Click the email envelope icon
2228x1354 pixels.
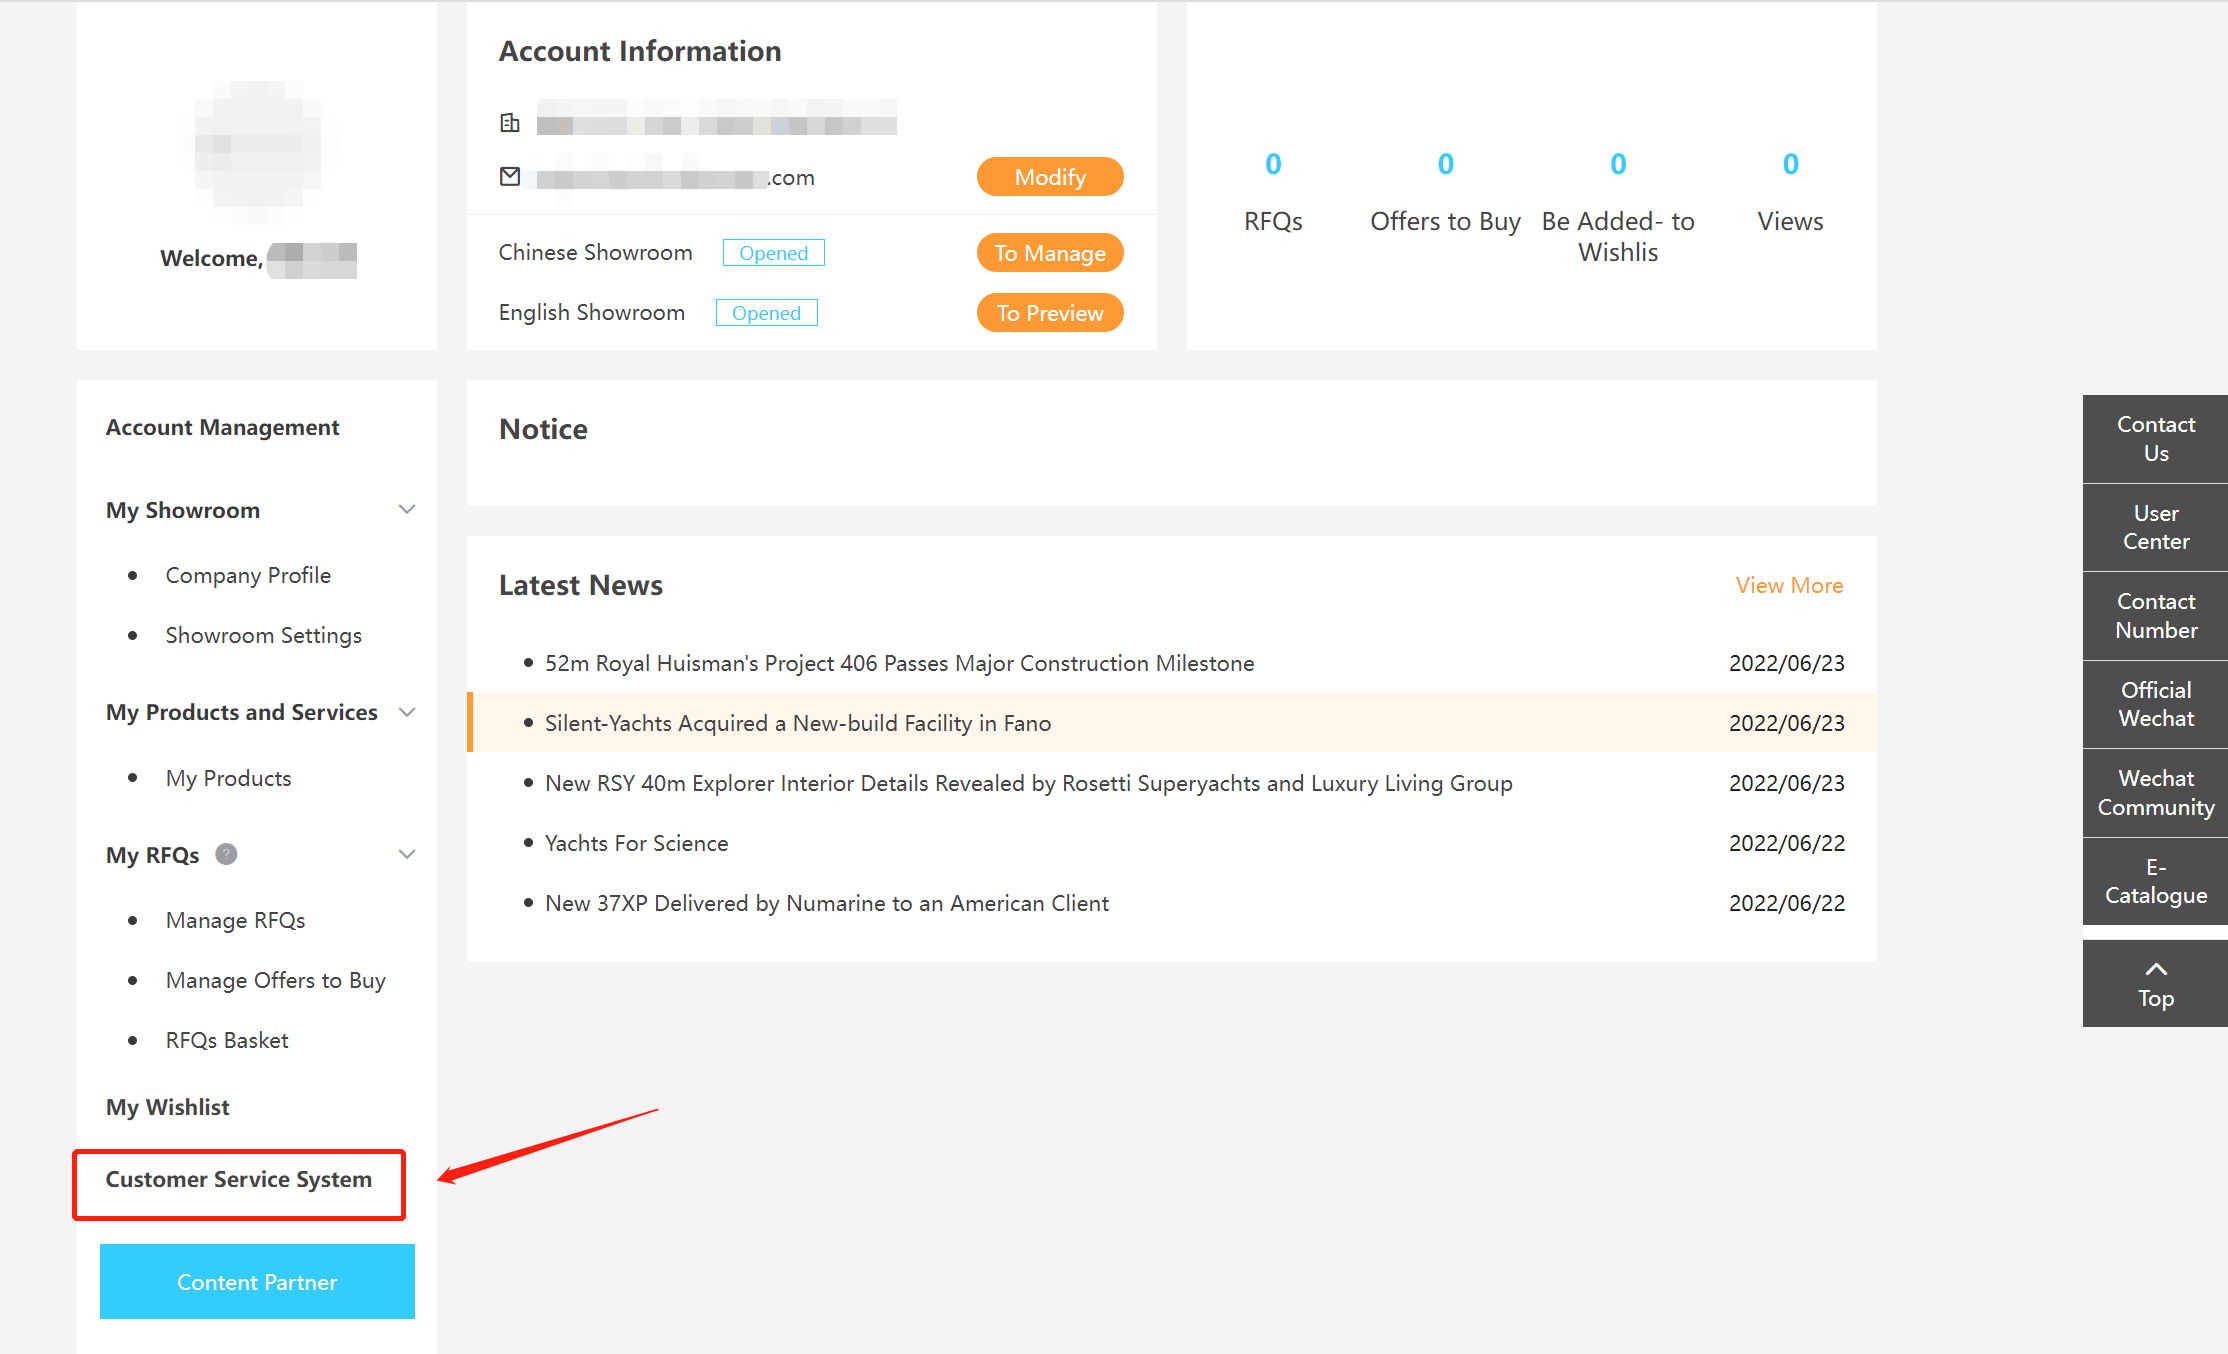[510, 177]
